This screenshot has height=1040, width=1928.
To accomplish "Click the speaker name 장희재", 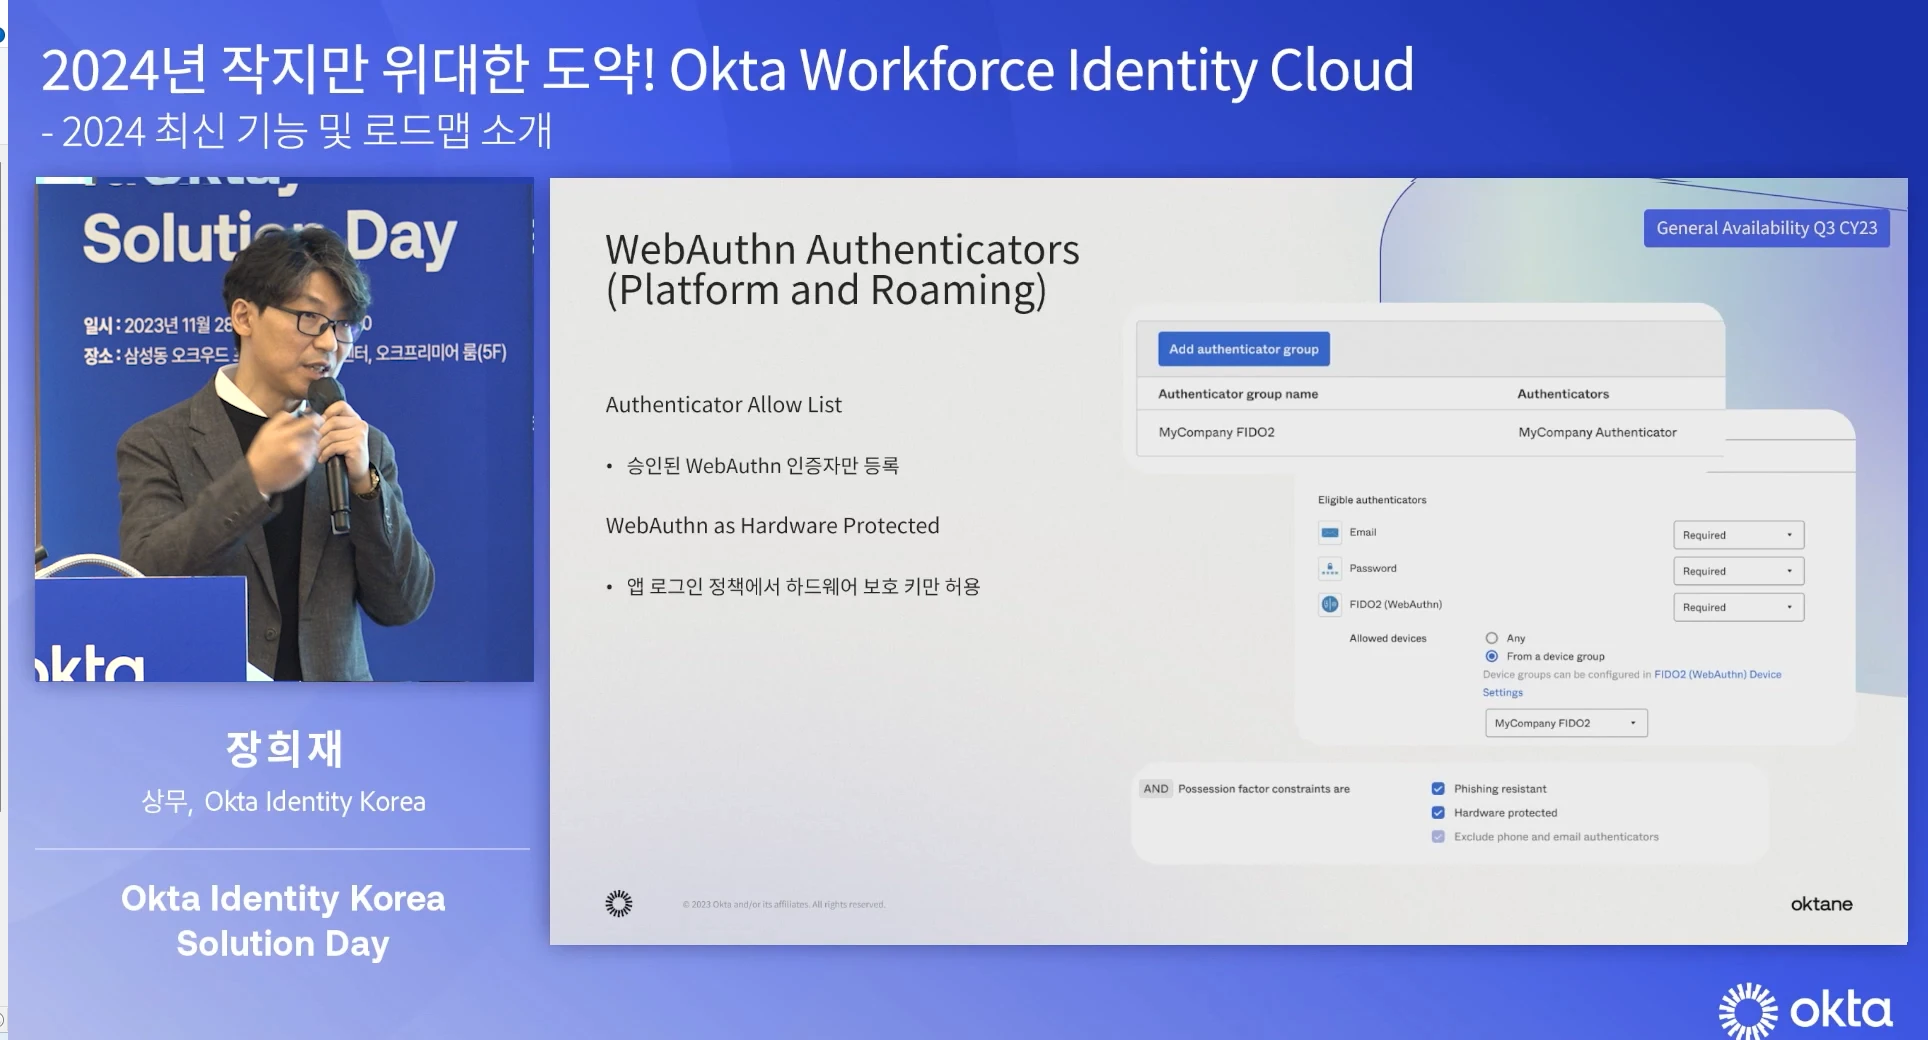I will click(284, 749).
